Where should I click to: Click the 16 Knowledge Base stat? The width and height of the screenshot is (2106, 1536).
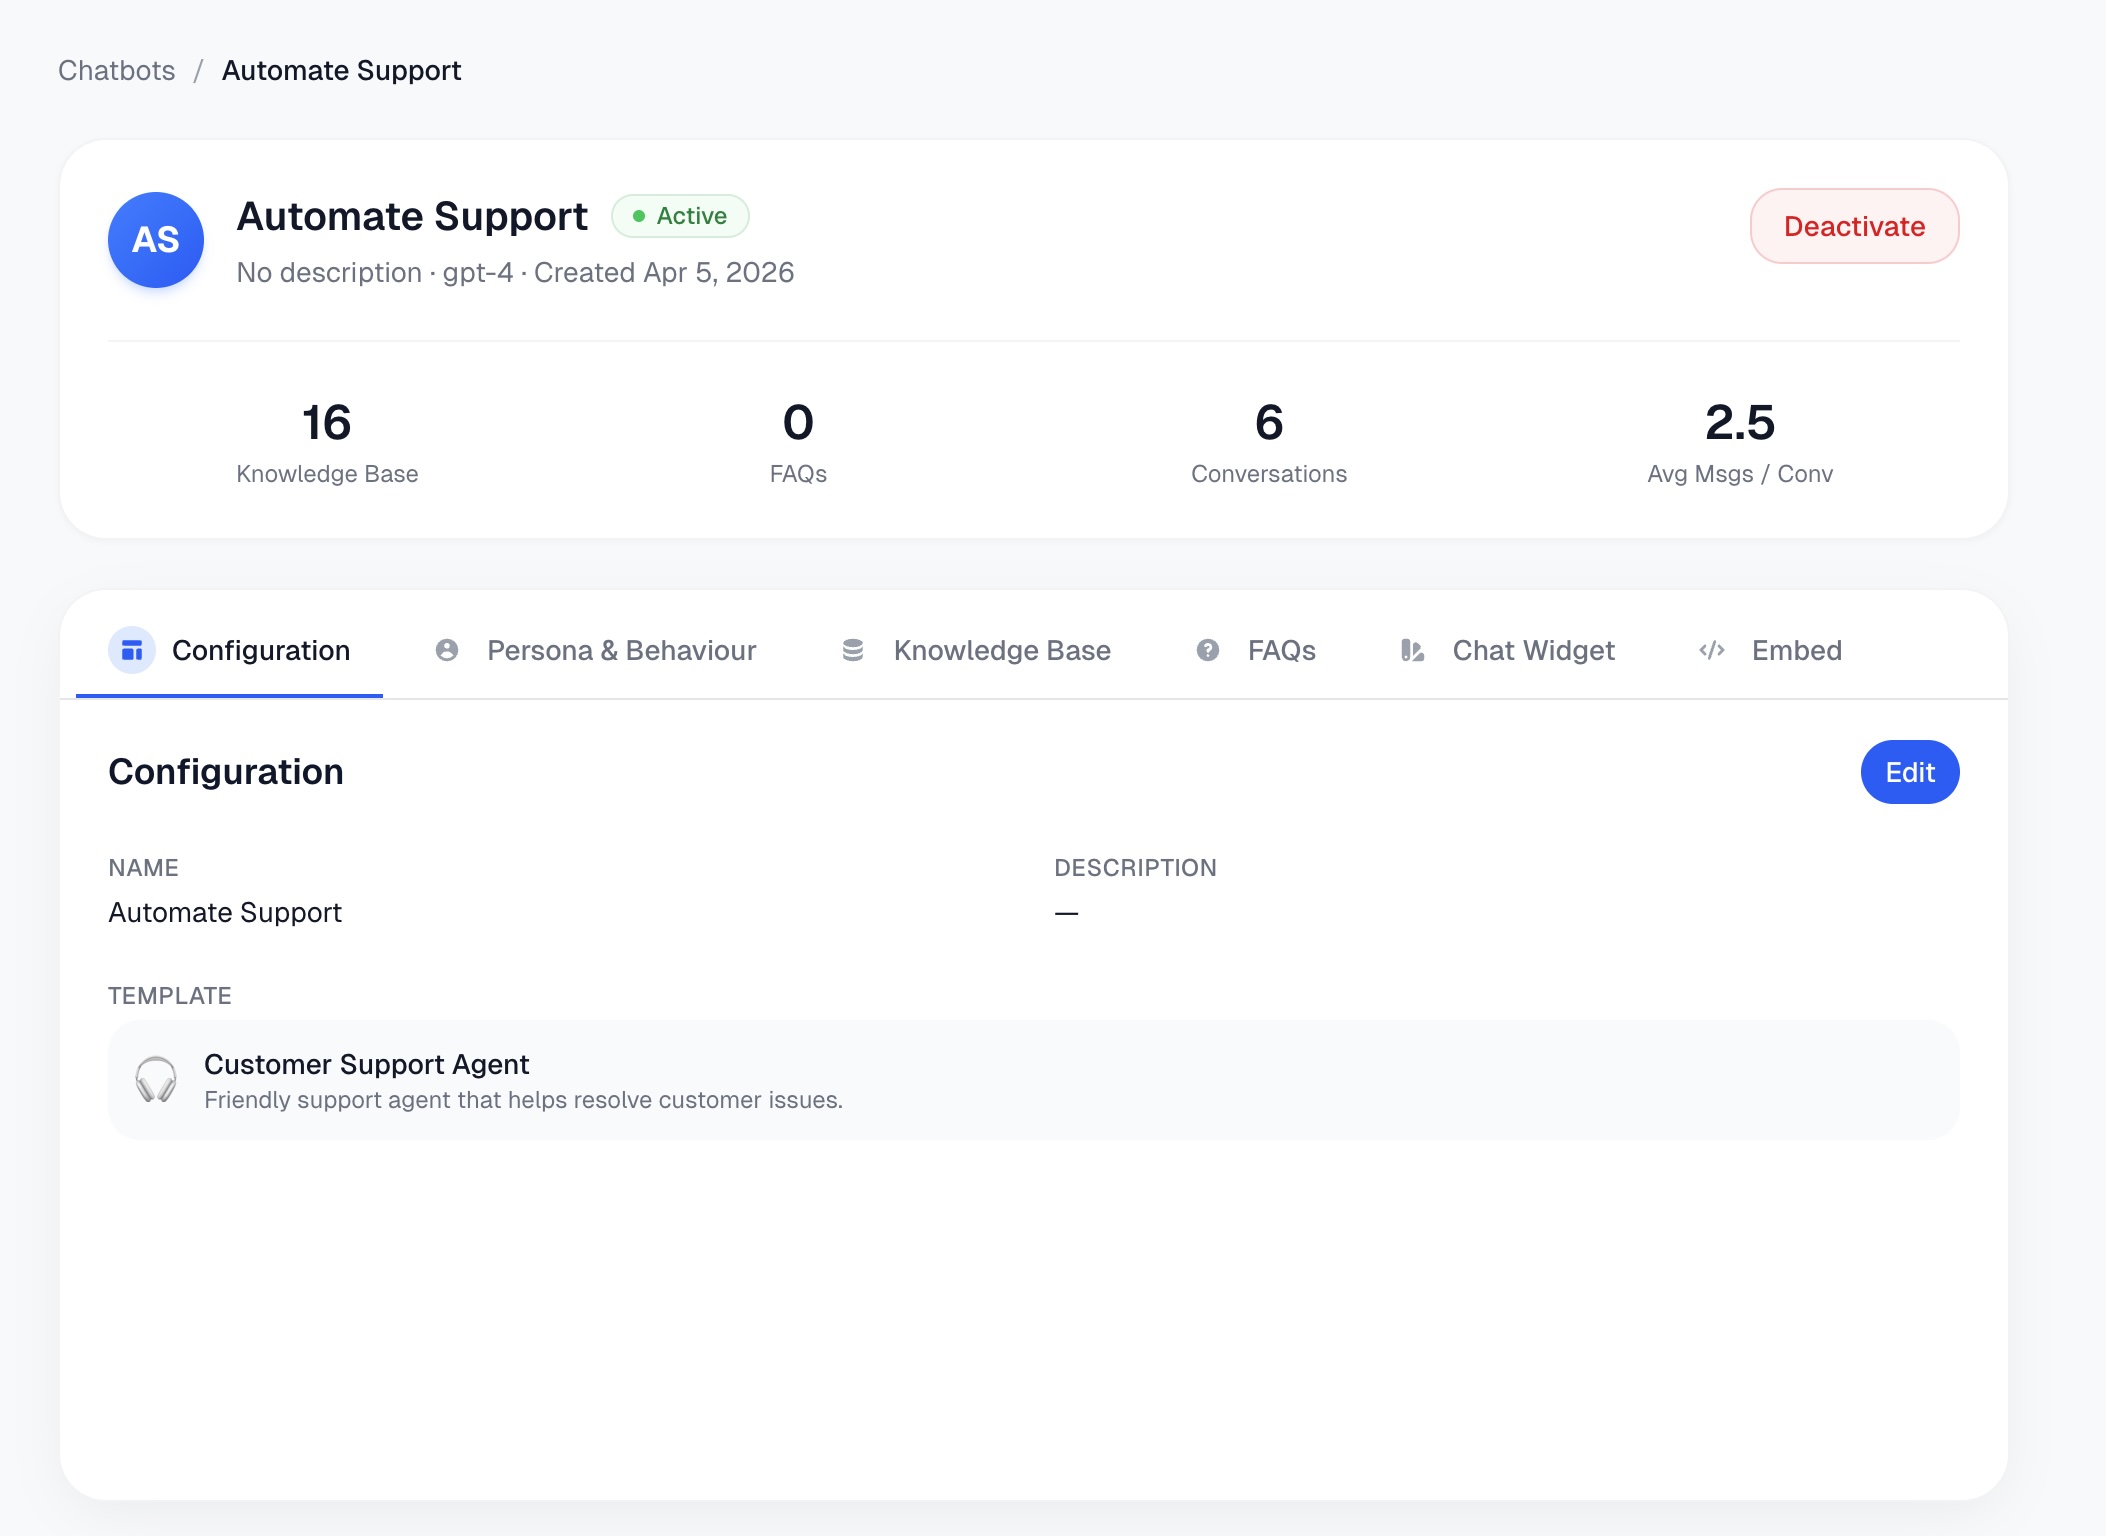point(327,441)
